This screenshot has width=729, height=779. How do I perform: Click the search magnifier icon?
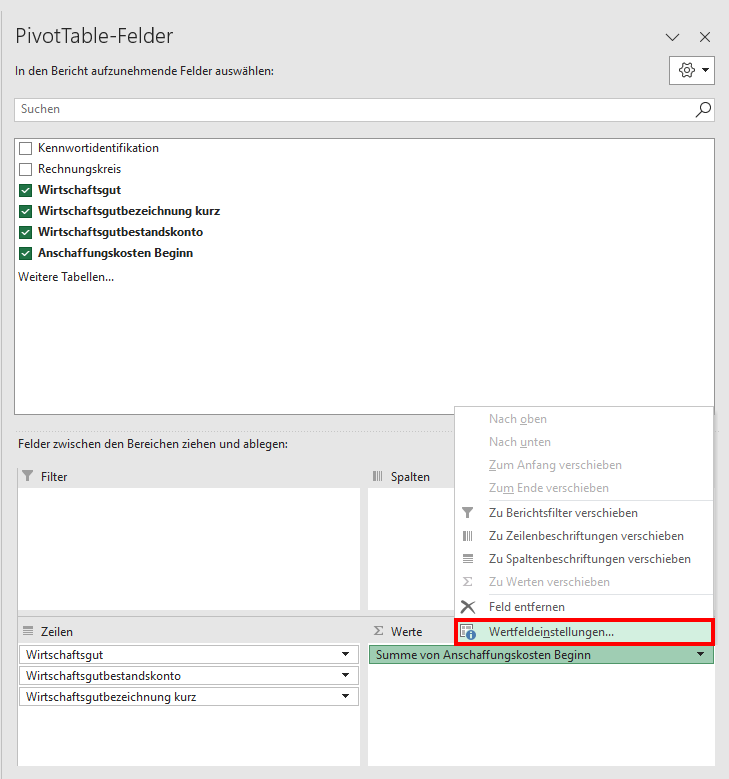click(x=703, y=109)
